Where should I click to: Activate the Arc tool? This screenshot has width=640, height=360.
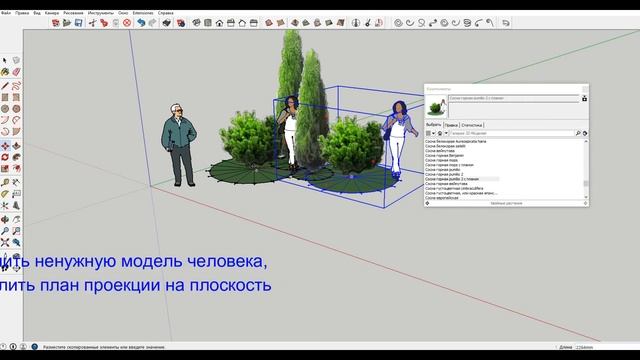(x=5, y=120)
